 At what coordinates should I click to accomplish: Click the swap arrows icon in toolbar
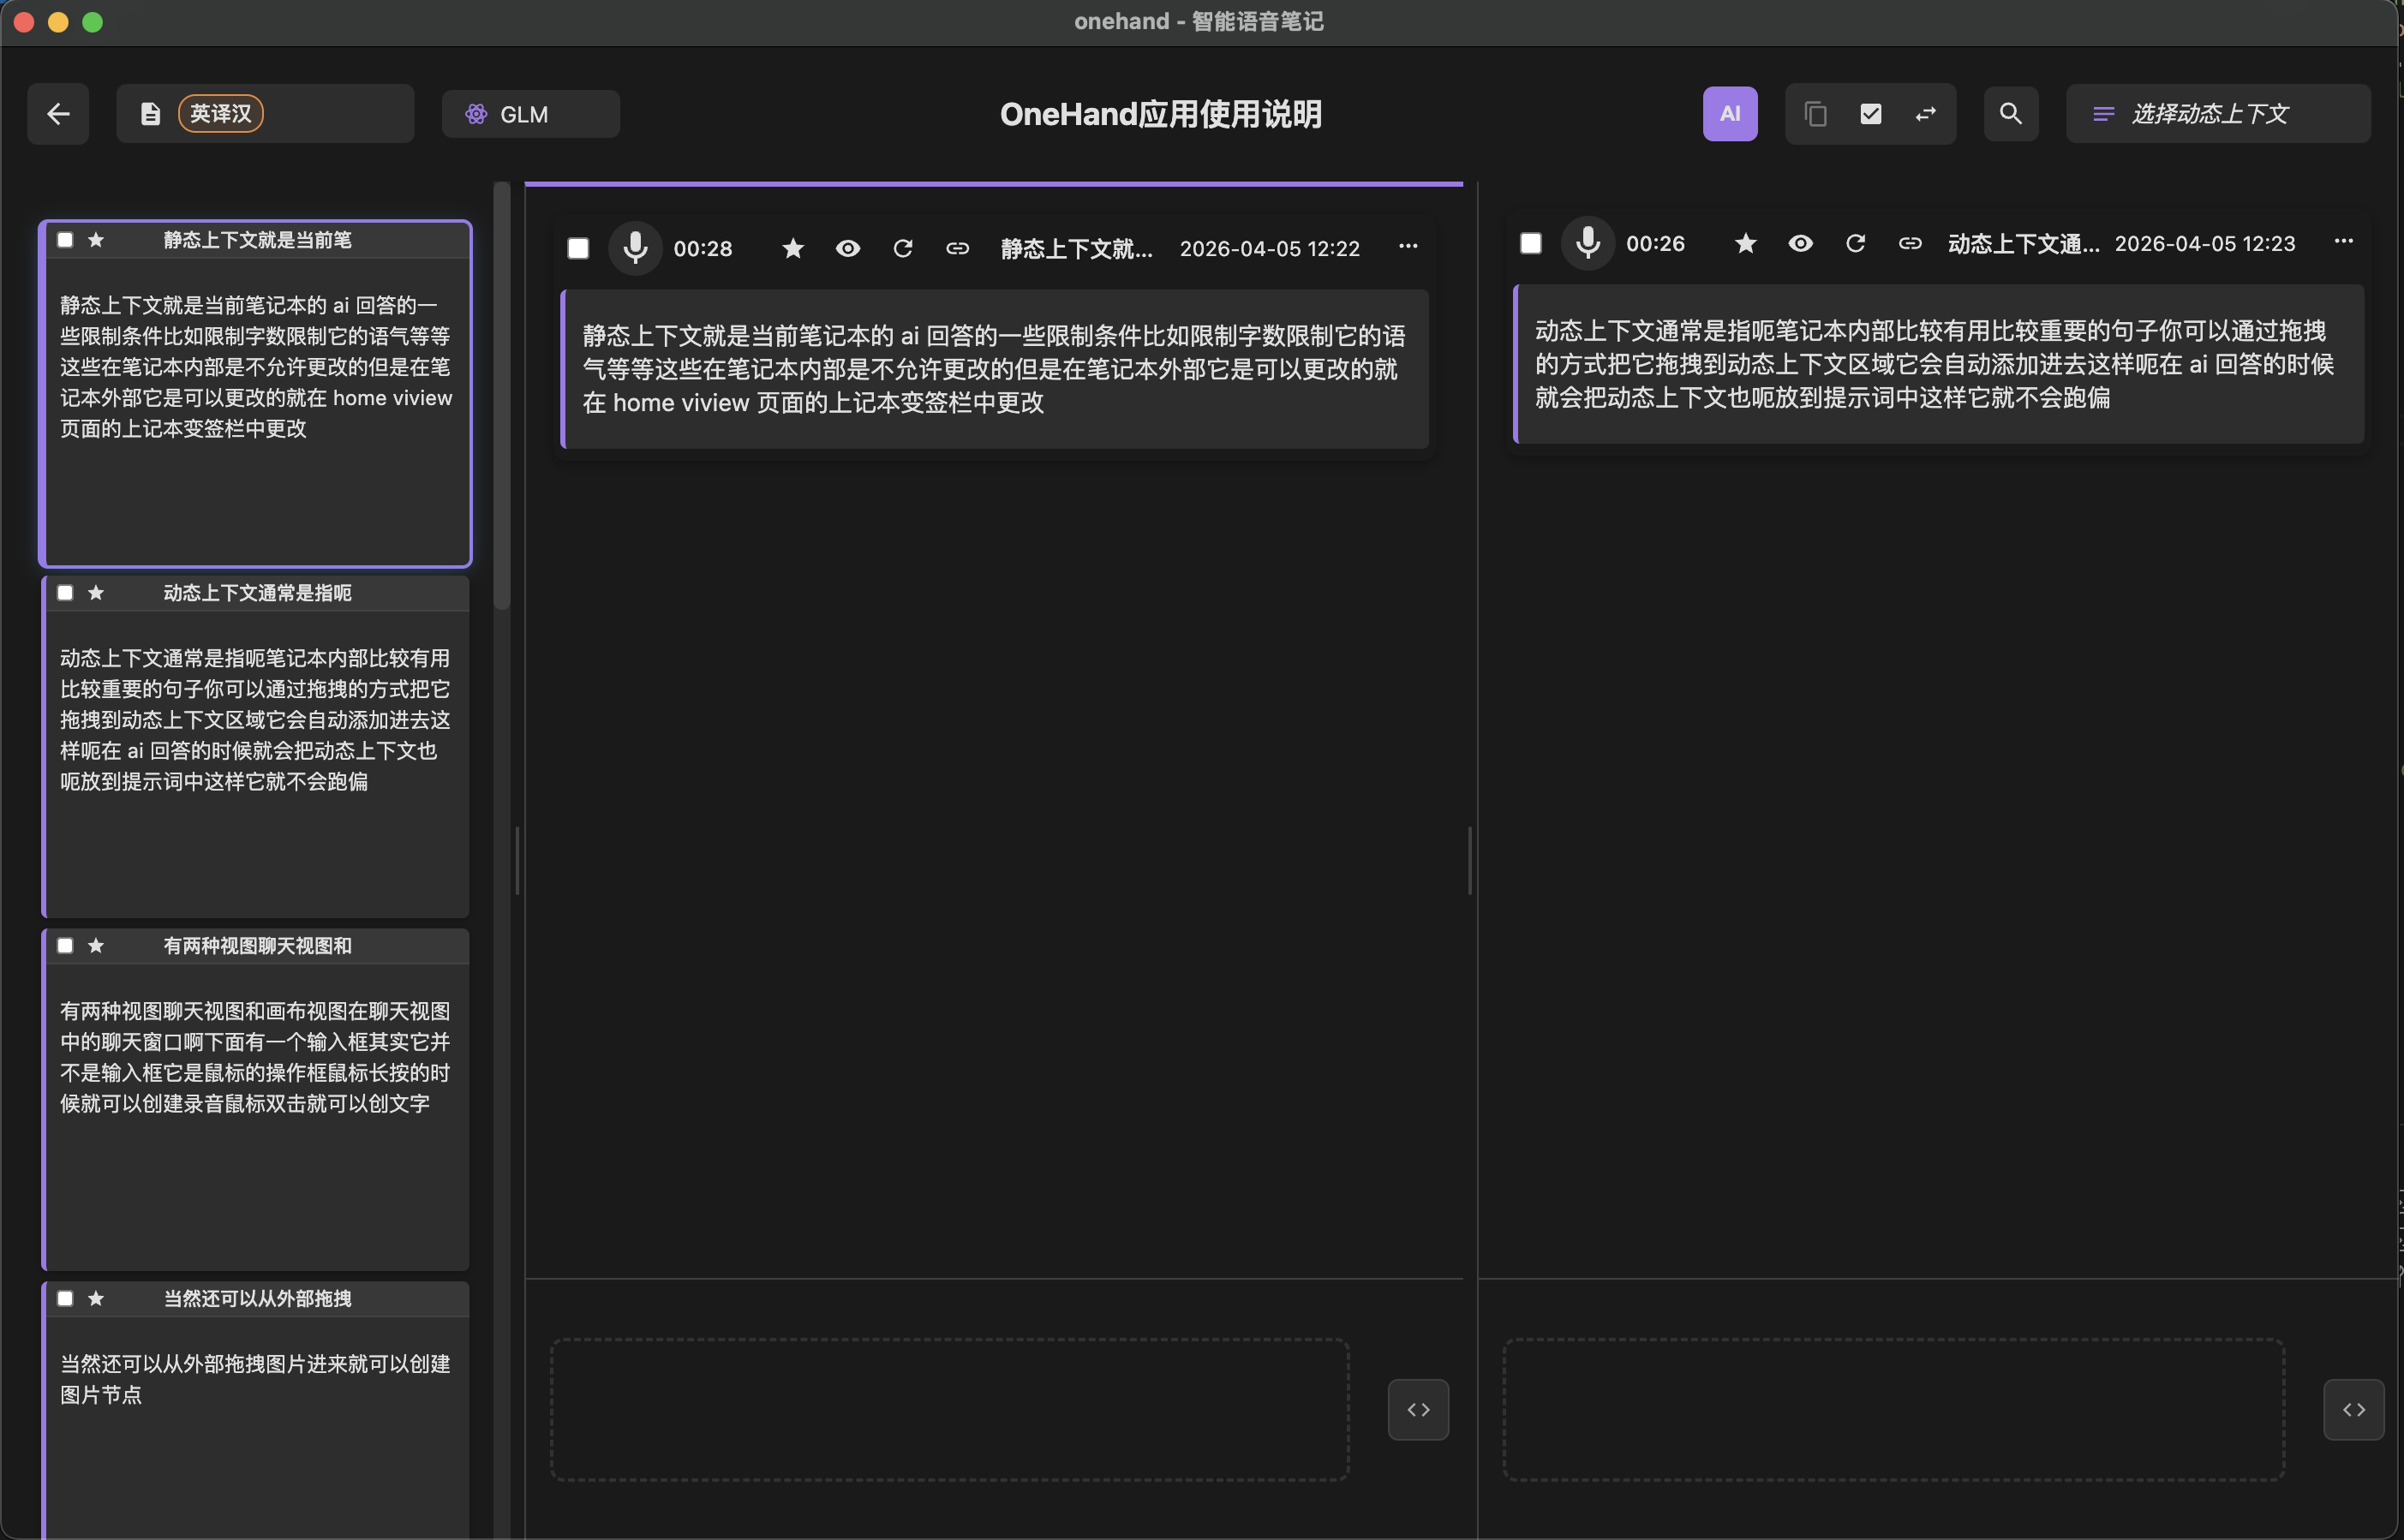coord(1926,114)
